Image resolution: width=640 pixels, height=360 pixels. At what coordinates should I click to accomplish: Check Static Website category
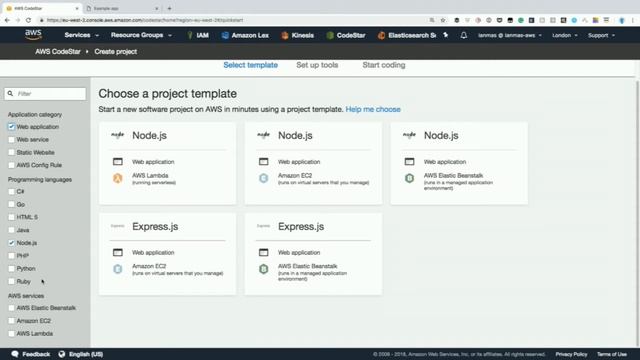click(x=11, y=152)
